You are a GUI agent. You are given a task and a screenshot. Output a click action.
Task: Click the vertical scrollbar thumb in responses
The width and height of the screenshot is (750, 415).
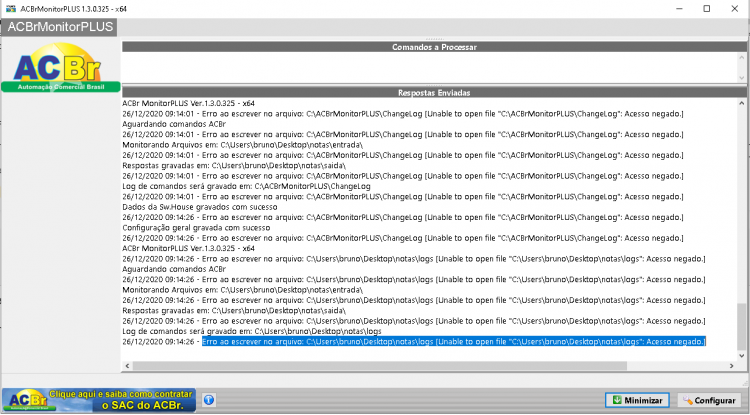click(x=741, y=326)
